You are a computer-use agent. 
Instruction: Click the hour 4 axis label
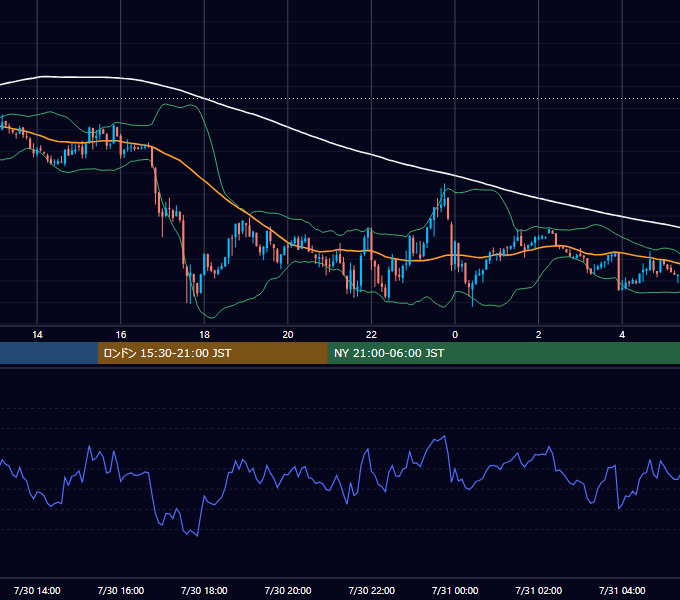point(622,335)
